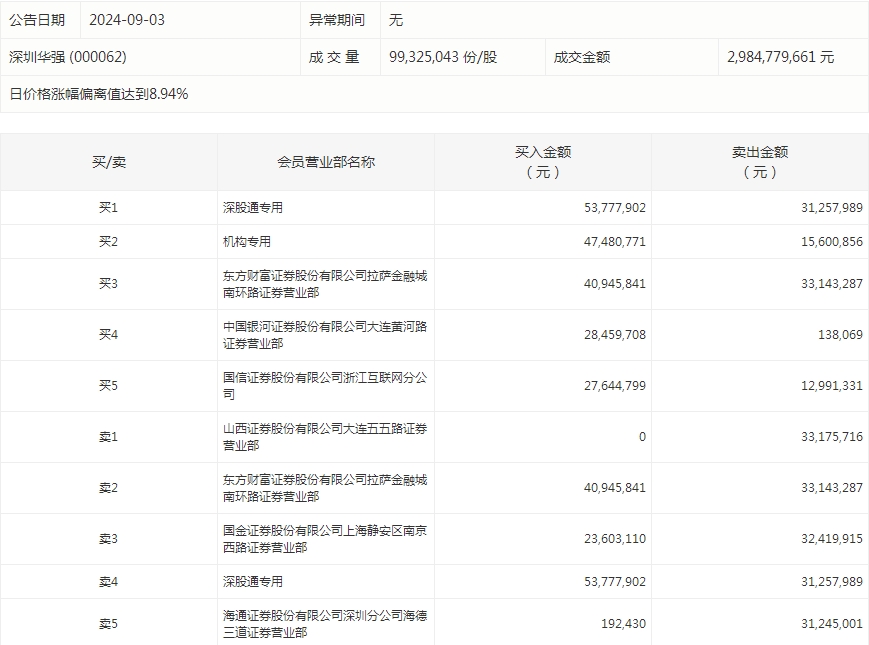The image size is (869, 645).
Task: Open the 深圳华强 (000062) stock name
Action: (68, 57)
